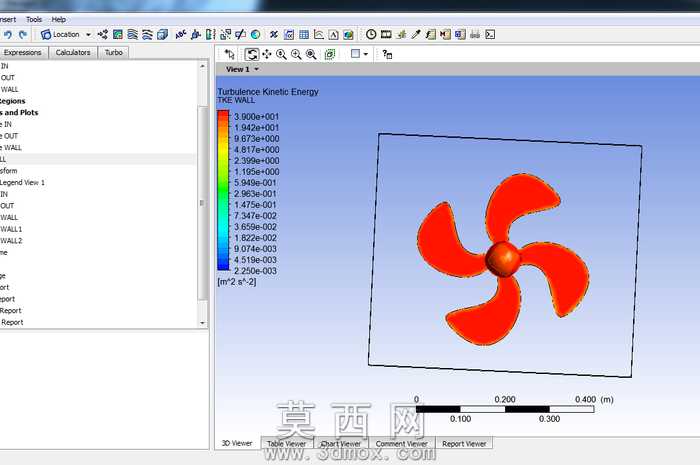Toggle the highlighting button in viewer

[330, 54]
